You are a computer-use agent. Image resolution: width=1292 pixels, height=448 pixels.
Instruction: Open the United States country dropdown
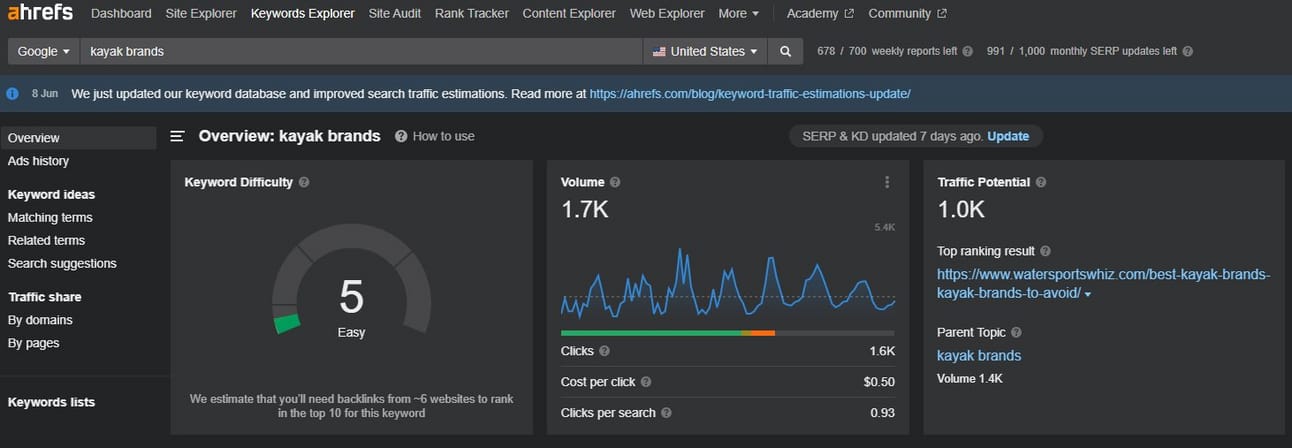(705, 51)
